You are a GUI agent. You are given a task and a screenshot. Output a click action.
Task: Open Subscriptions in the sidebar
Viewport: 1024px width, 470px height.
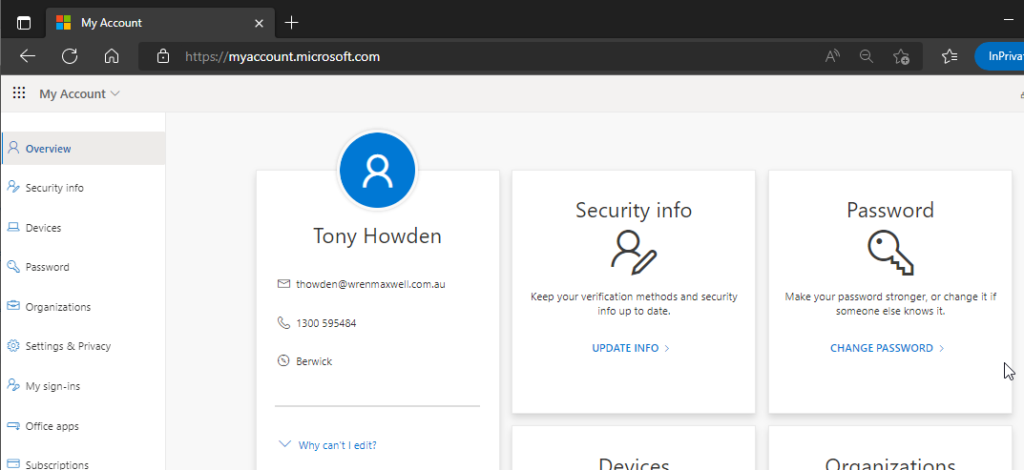pos(84,462)
